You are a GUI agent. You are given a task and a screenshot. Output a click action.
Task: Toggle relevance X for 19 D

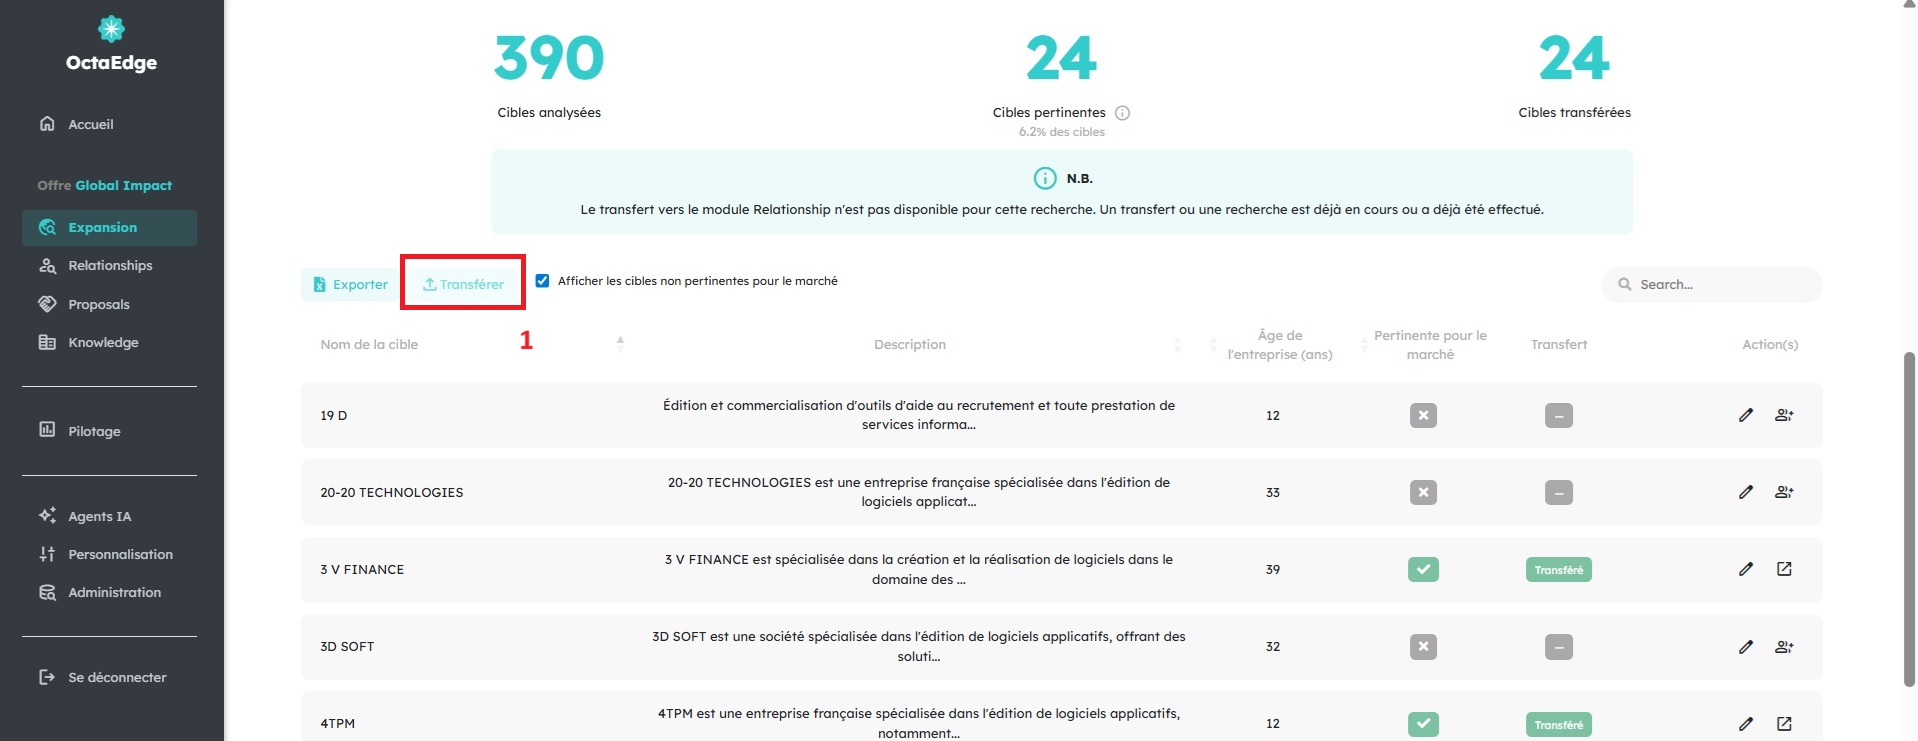[1423, 415]
